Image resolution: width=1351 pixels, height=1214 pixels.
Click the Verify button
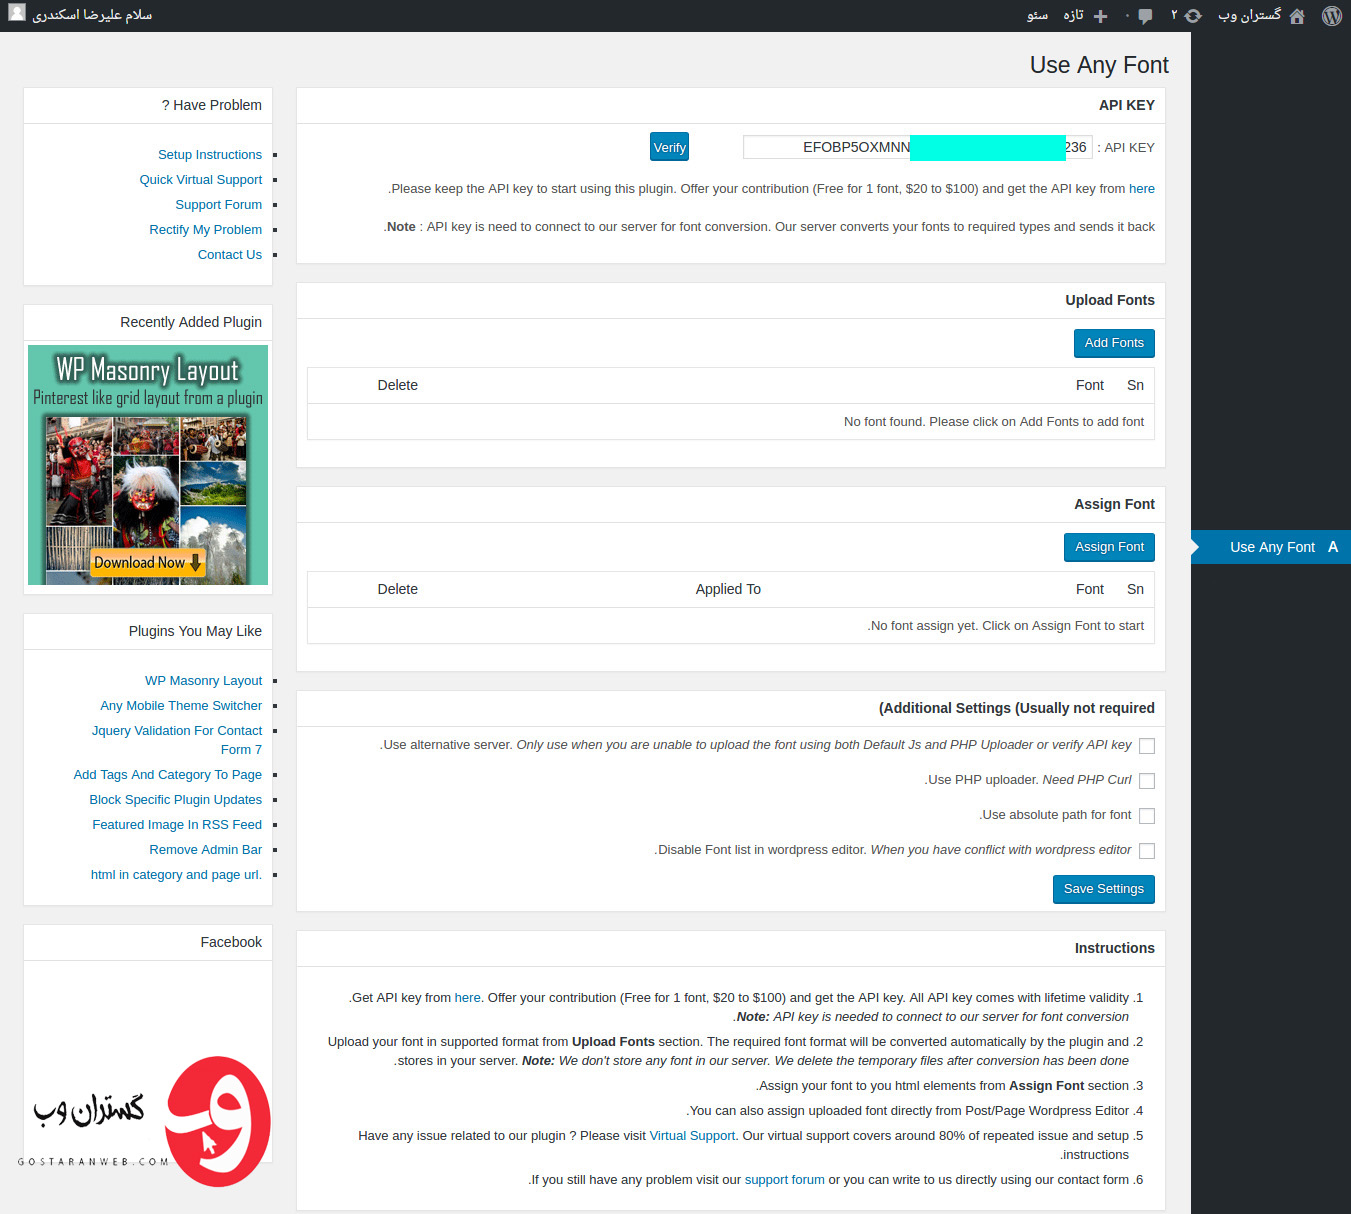coord(669,147)
